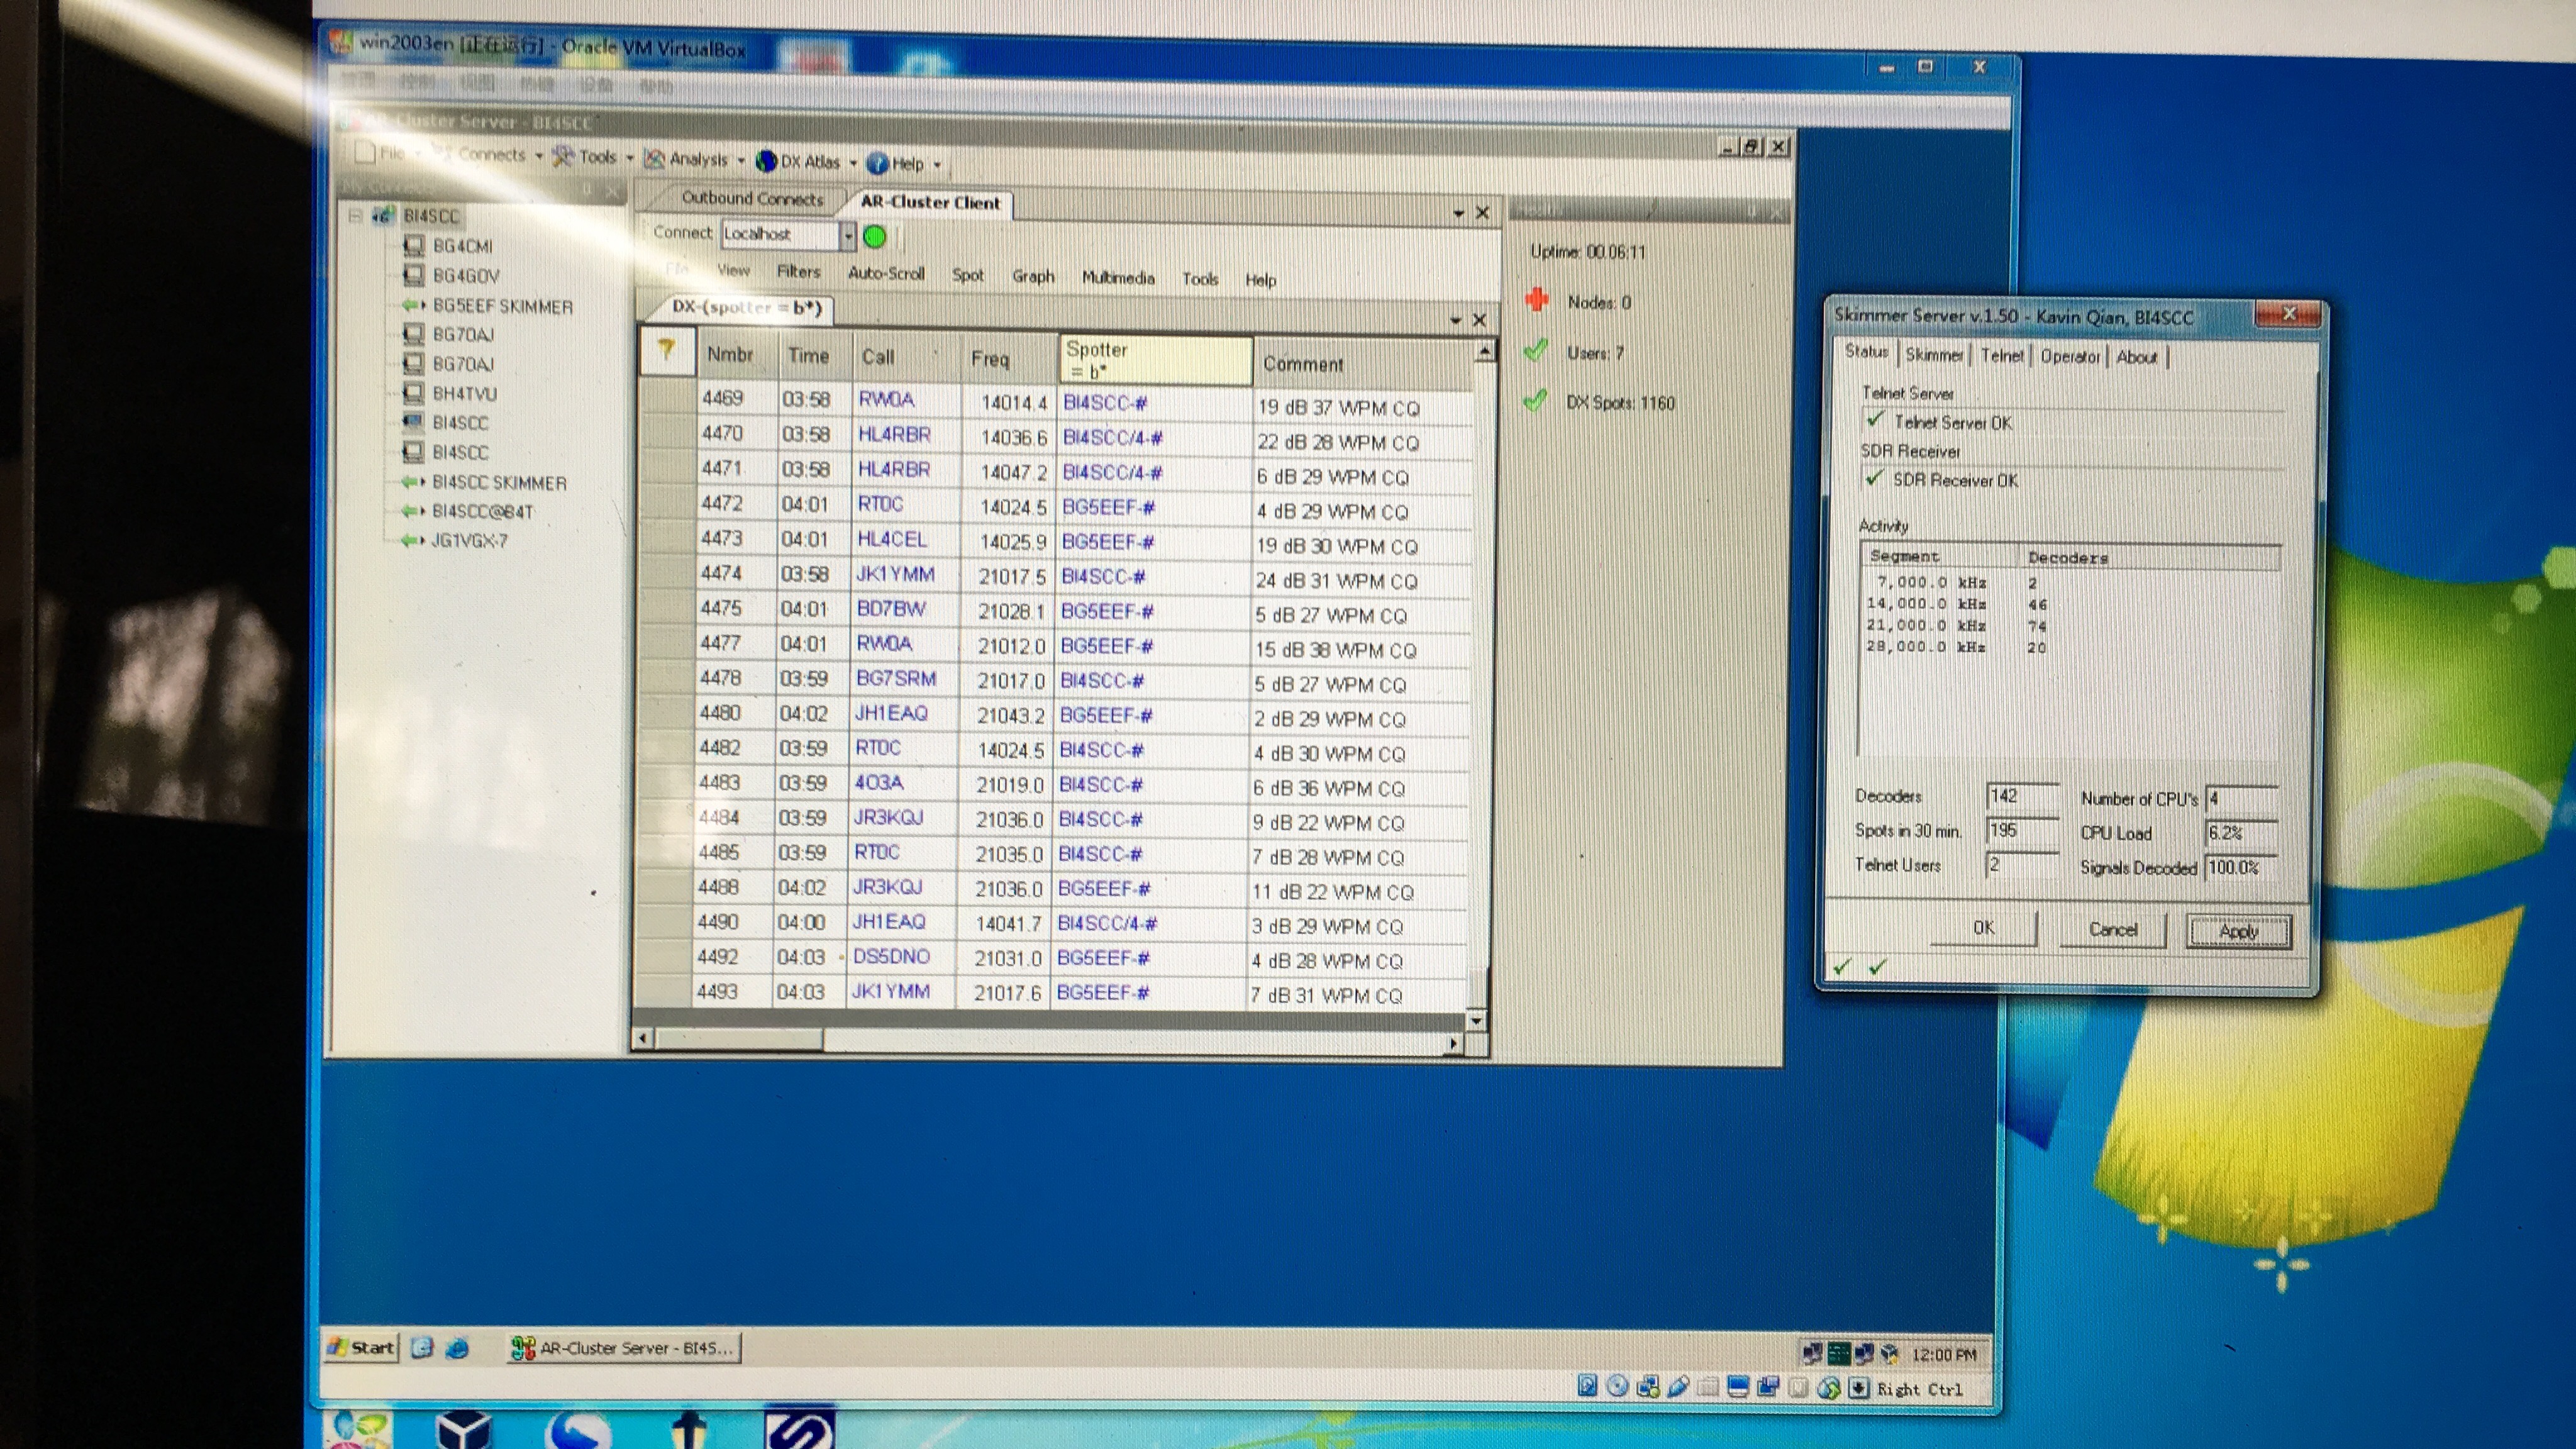Open Internet Explorer quick launch icon
2576x1449 pixels.
[457, 1348]
